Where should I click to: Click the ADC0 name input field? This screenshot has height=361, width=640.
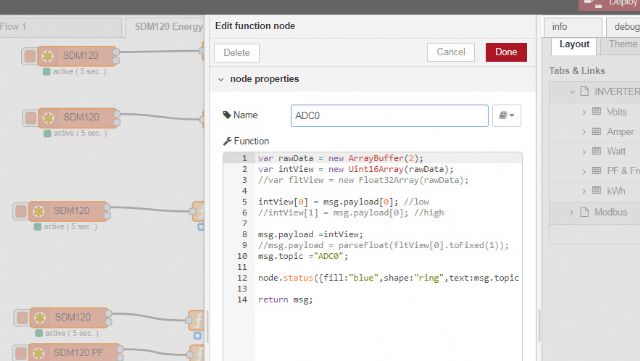pyautogui.click(x=389, y=116)
